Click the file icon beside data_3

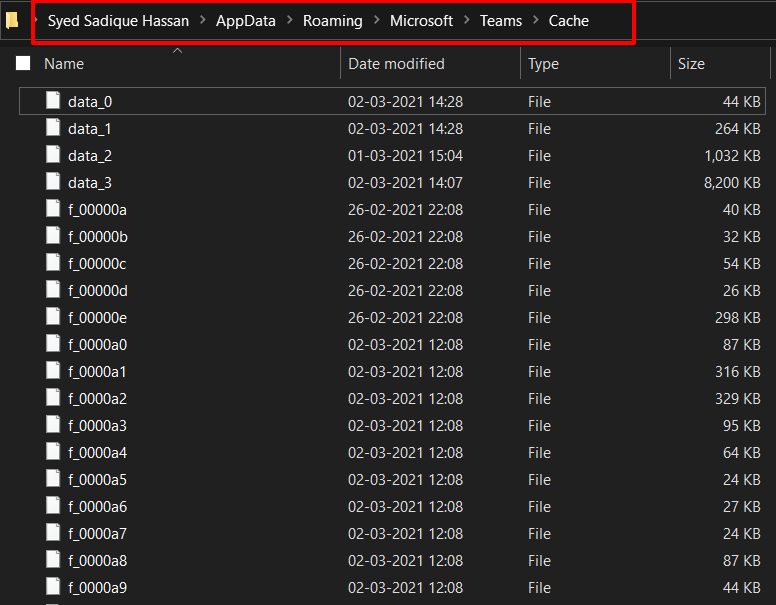(53, 182)
